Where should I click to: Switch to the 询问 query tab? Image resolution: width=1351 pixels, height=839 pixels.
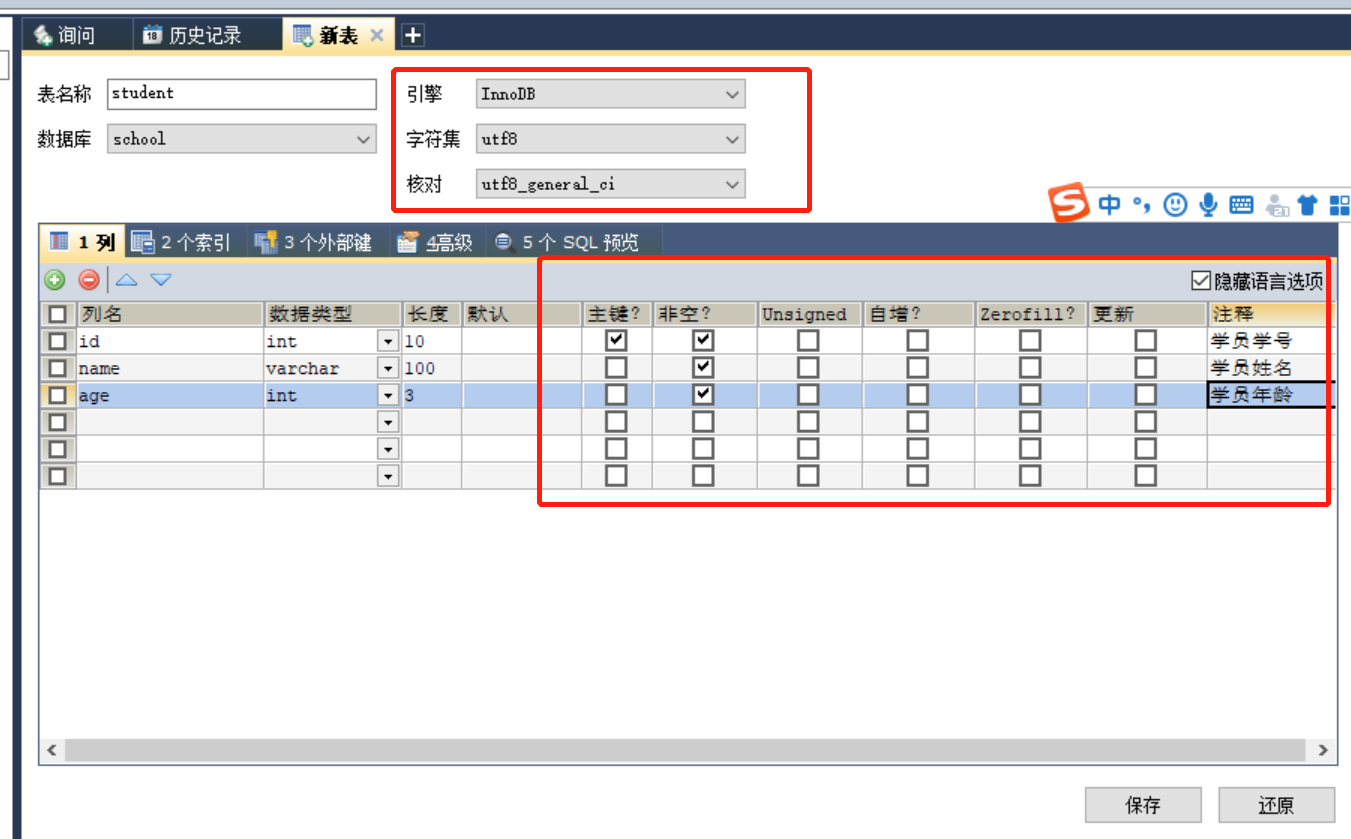[76, 35]
